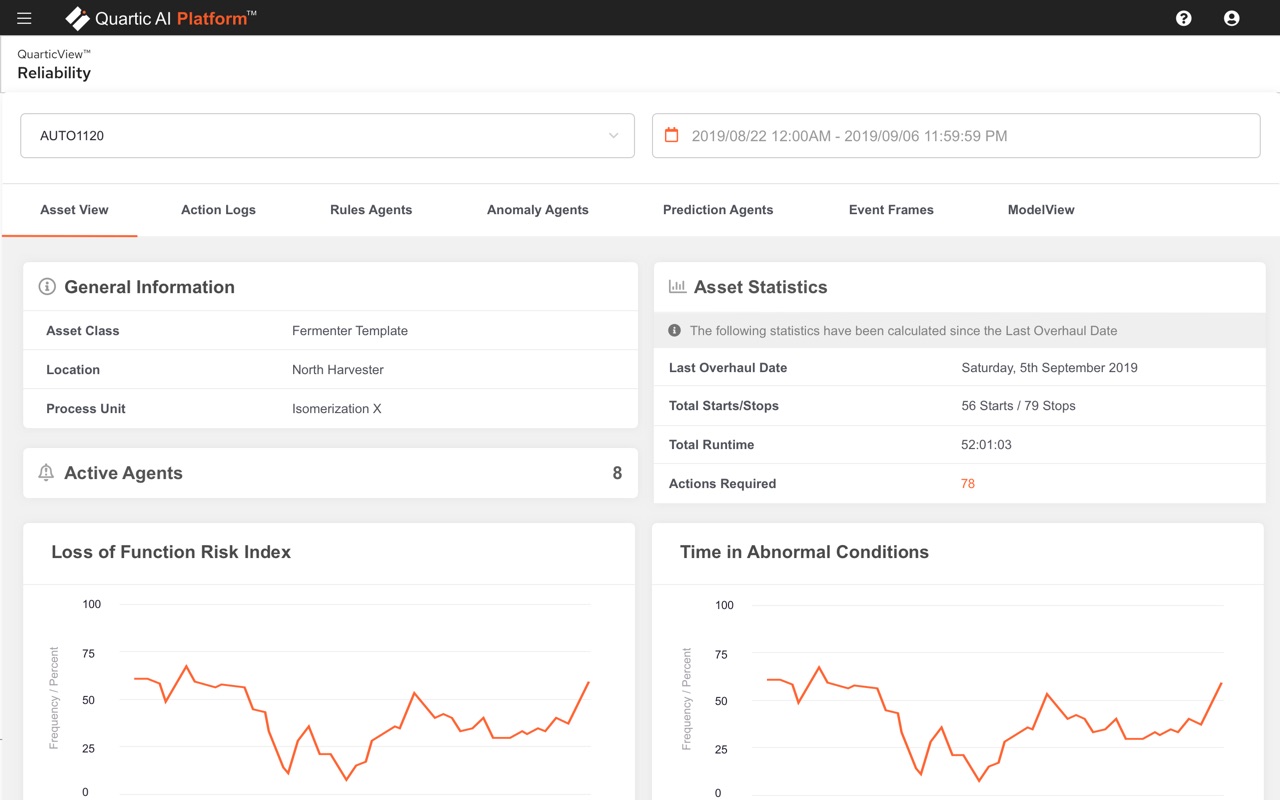Switch to the Anomaly Agents tab
1280x800 pixels.
538,210
